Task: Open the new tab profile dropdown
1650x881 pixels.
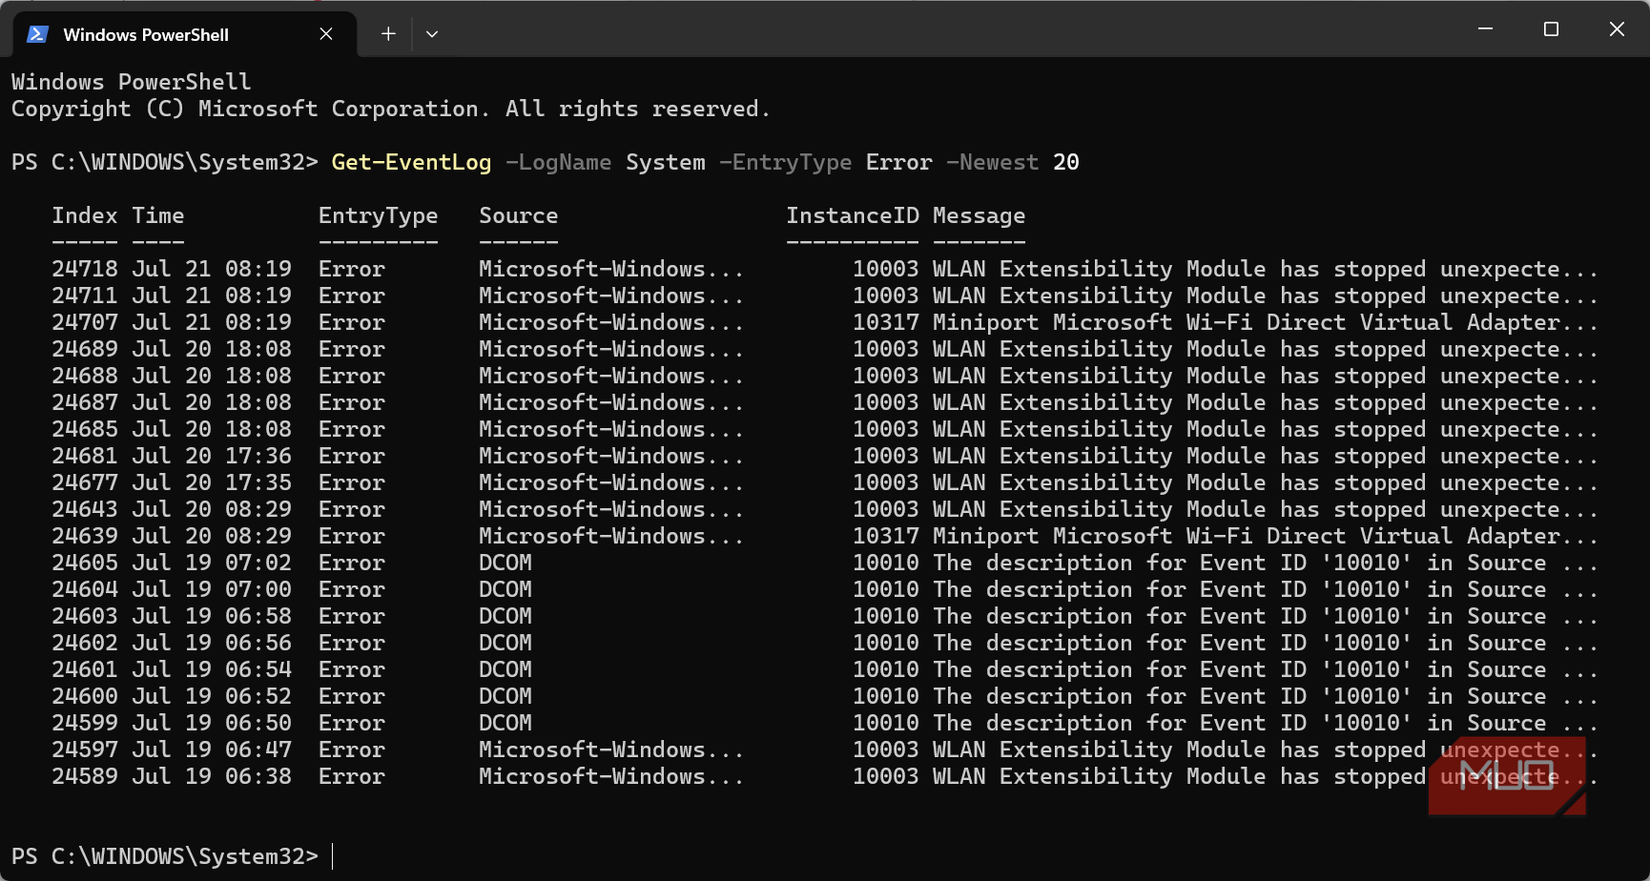Action: [x=432, y=34]
